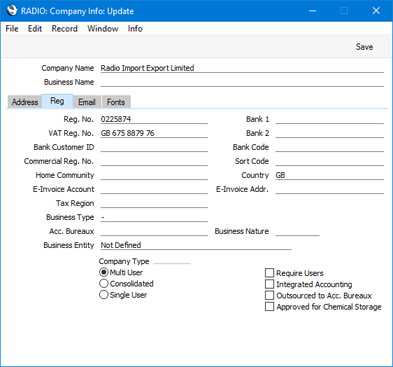Toggle Approved for Chemical Storage

pyautogui.click(x=269, y=307)
